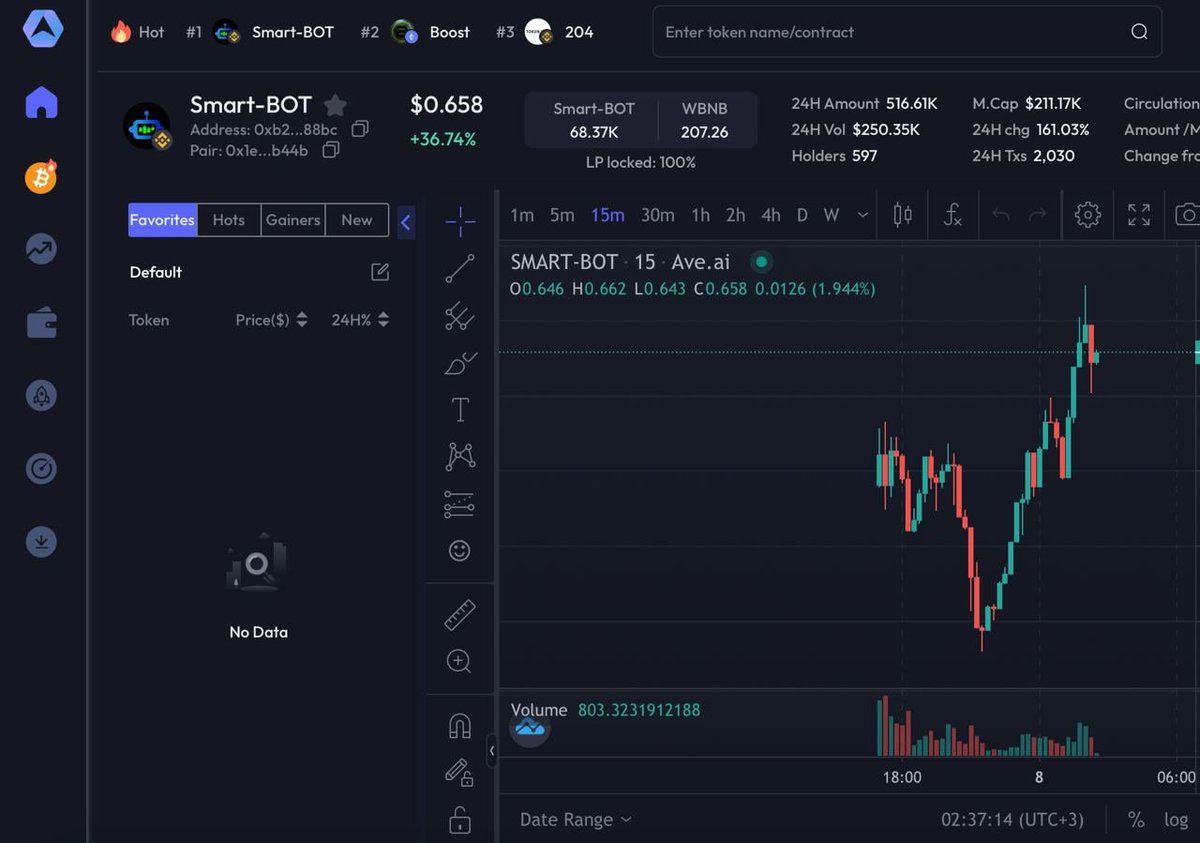Open the rocket launch sidebar icon

pyautogui.click(x=42, y=396)
